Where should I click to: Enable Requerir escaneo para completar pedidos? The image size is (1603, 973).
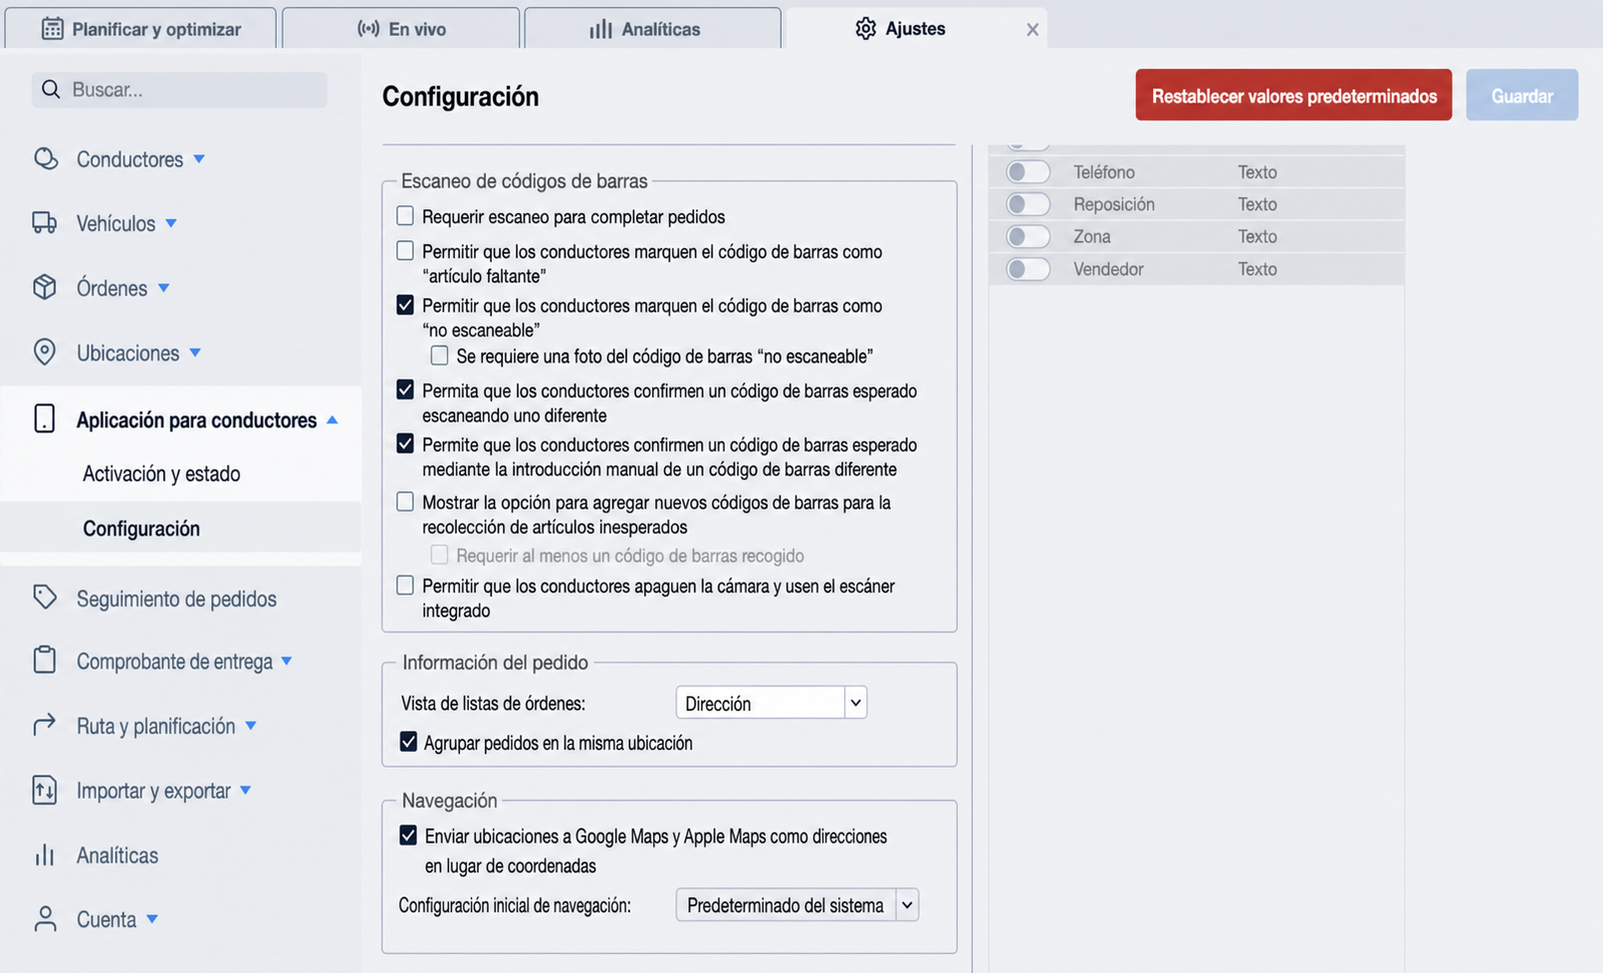click(x=405, y=216)
